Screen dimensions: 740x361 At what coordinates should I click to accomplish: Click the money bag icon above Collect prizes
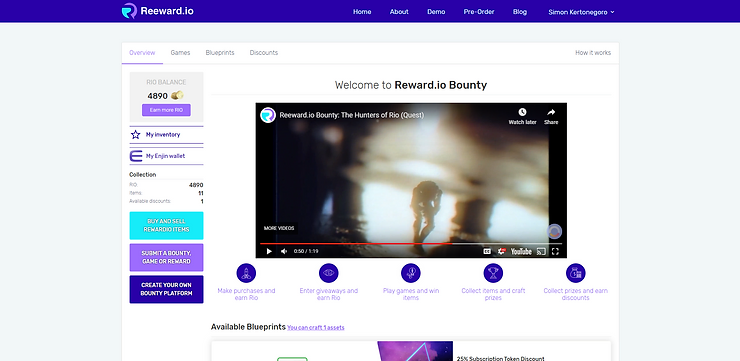tap(575, 273)
